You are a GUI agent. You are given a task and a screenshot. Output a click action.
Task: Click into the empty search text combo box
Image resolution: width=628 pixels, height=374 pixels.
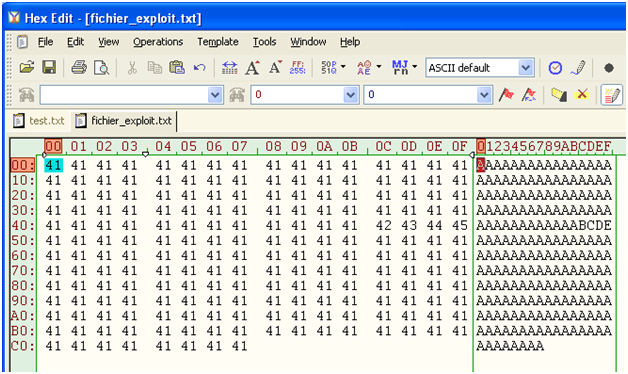124,95
